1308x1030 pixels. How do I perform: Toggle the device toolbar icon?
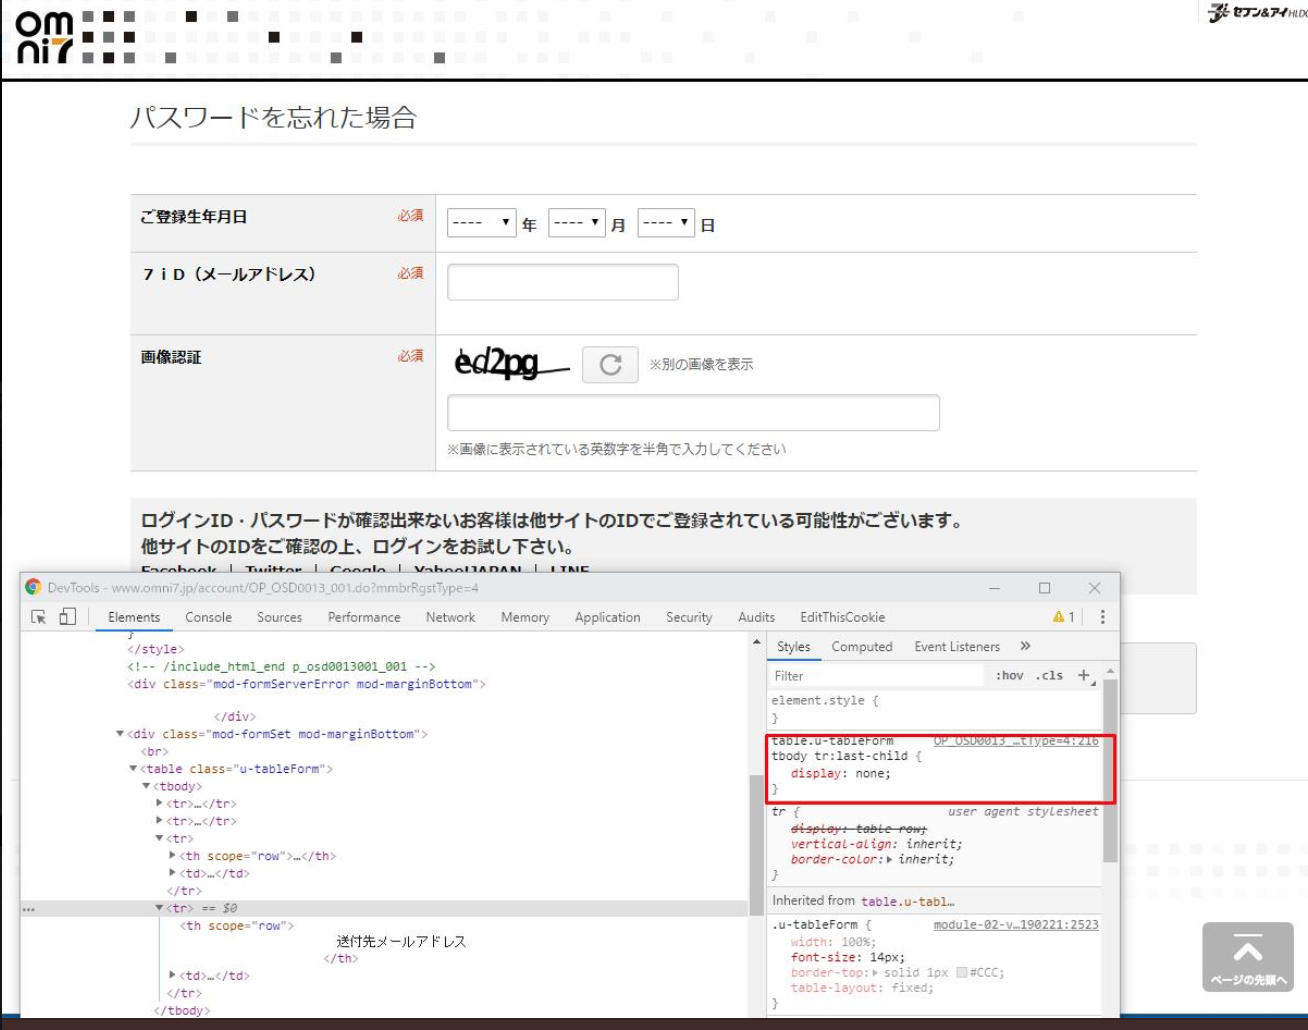tap(67, 617)
